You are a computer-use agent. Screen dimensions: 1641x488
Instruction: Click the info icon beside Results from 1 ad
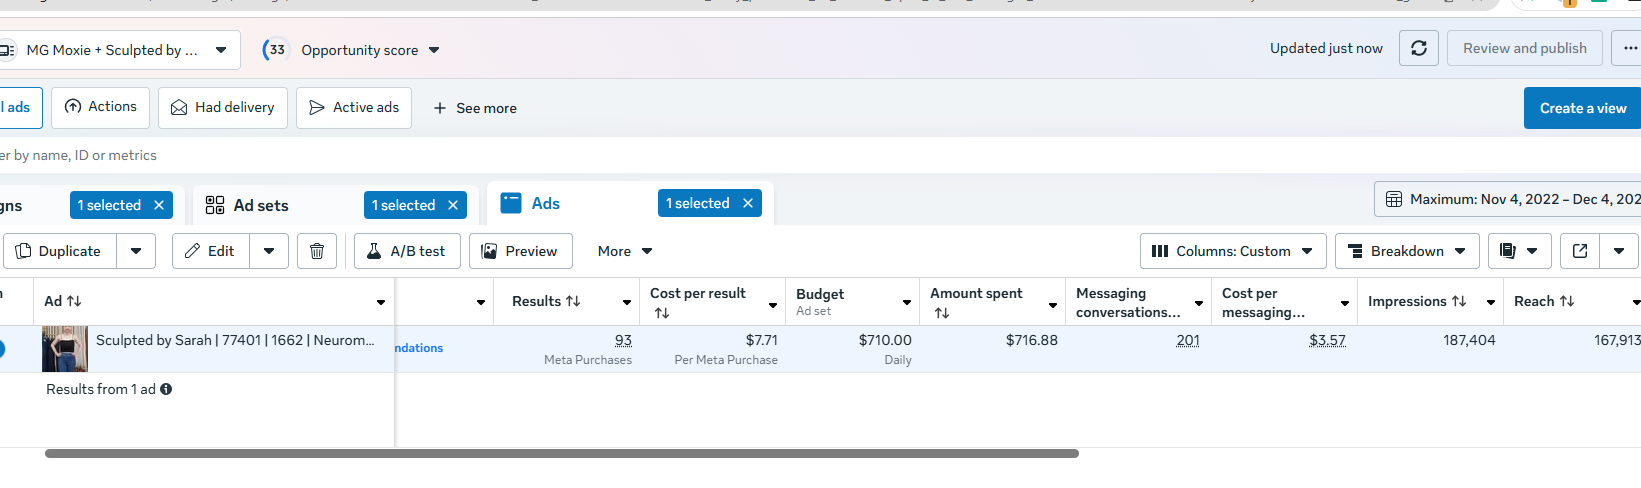[x=166, y=389]
